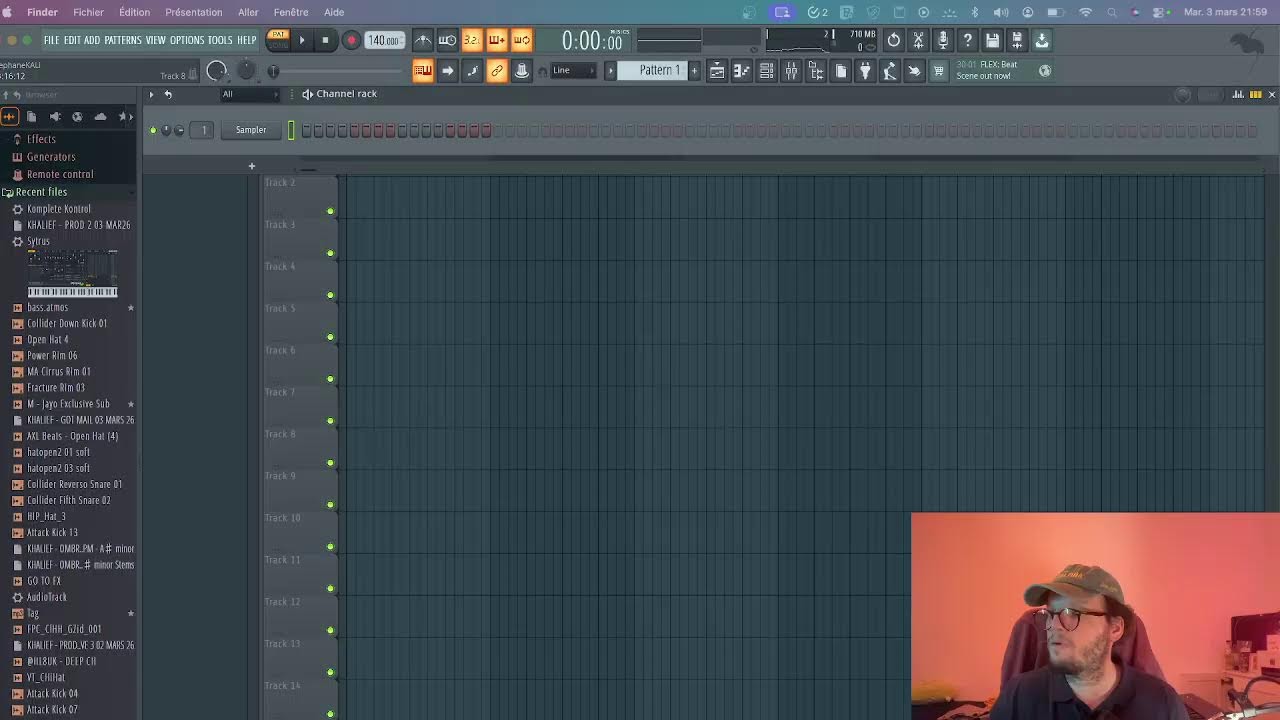Open the PATTERNS menu
The width and height of the screenshot is (1280, 720).
(x=122, y=40)
